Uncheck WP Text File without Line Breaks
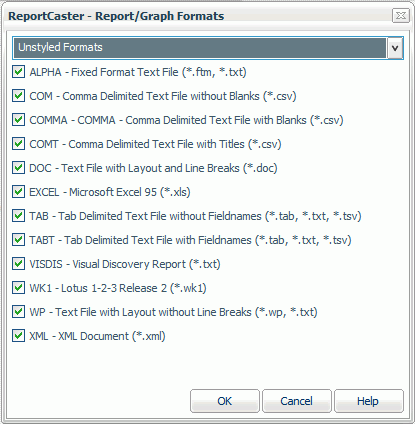This screenshot has height=424, width=415. [x=18, y=312]
